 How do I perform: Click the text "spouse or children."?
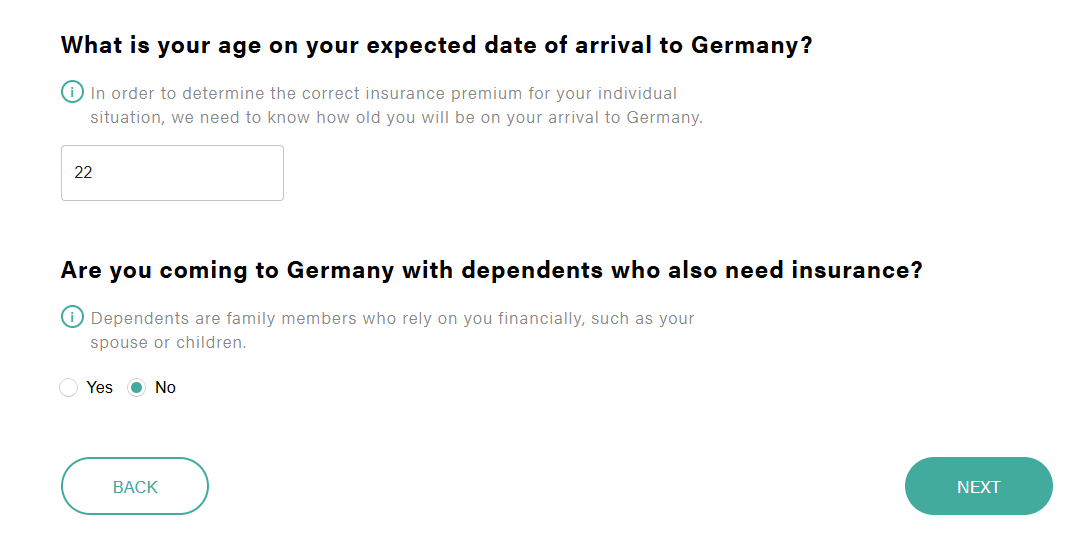pos(168,343)
